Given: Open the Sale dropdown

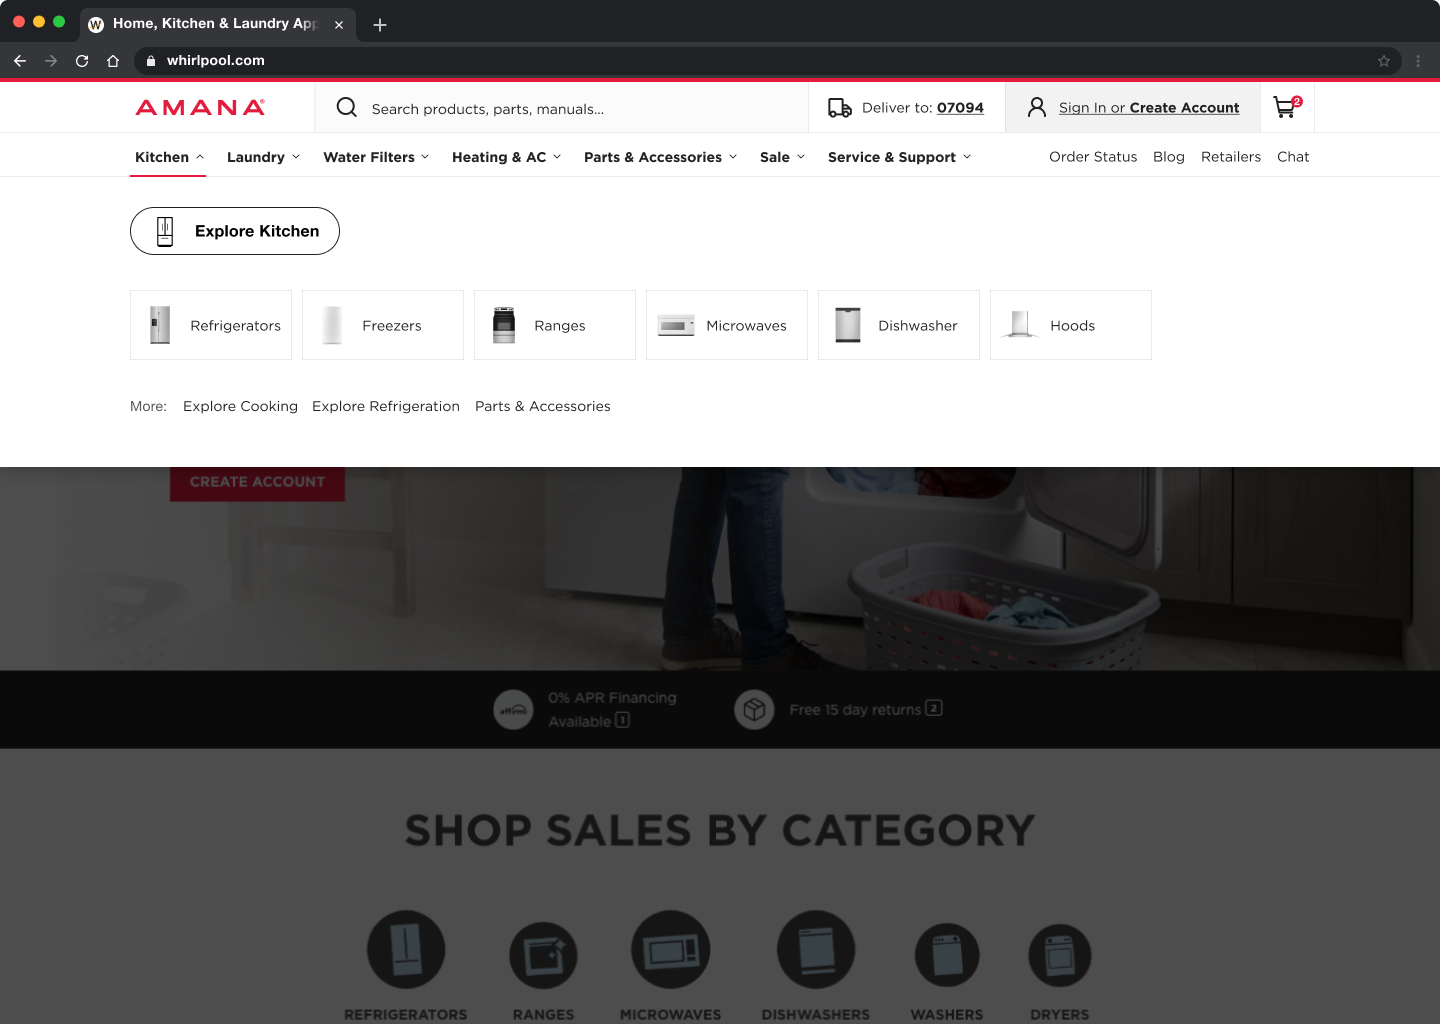Looking at the screenshot, I should tap(782, 157).
